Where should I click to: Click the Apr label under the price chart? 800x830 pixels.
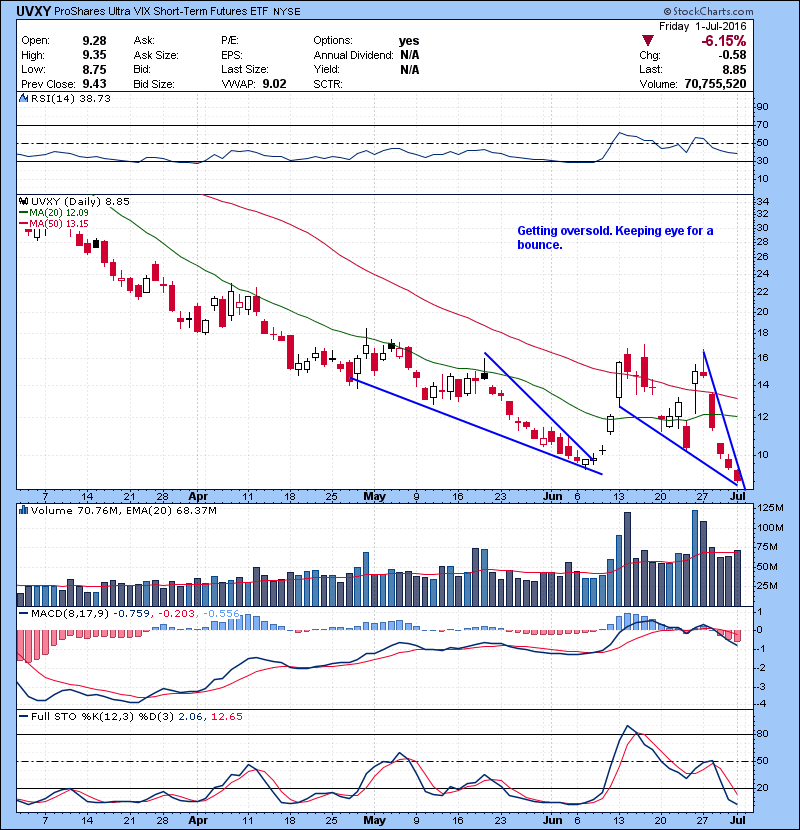(198, 497)
